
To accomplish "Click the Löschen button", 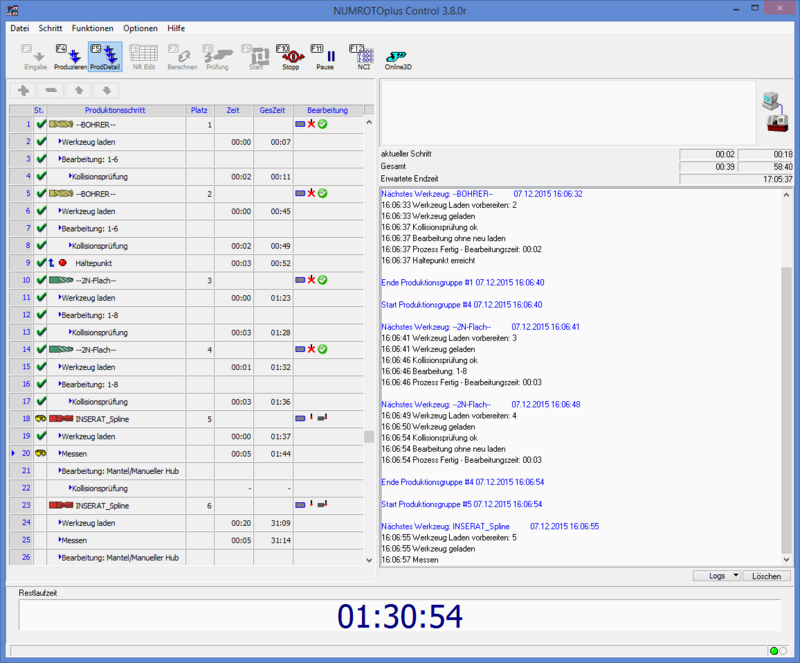I will click(767, 576).
